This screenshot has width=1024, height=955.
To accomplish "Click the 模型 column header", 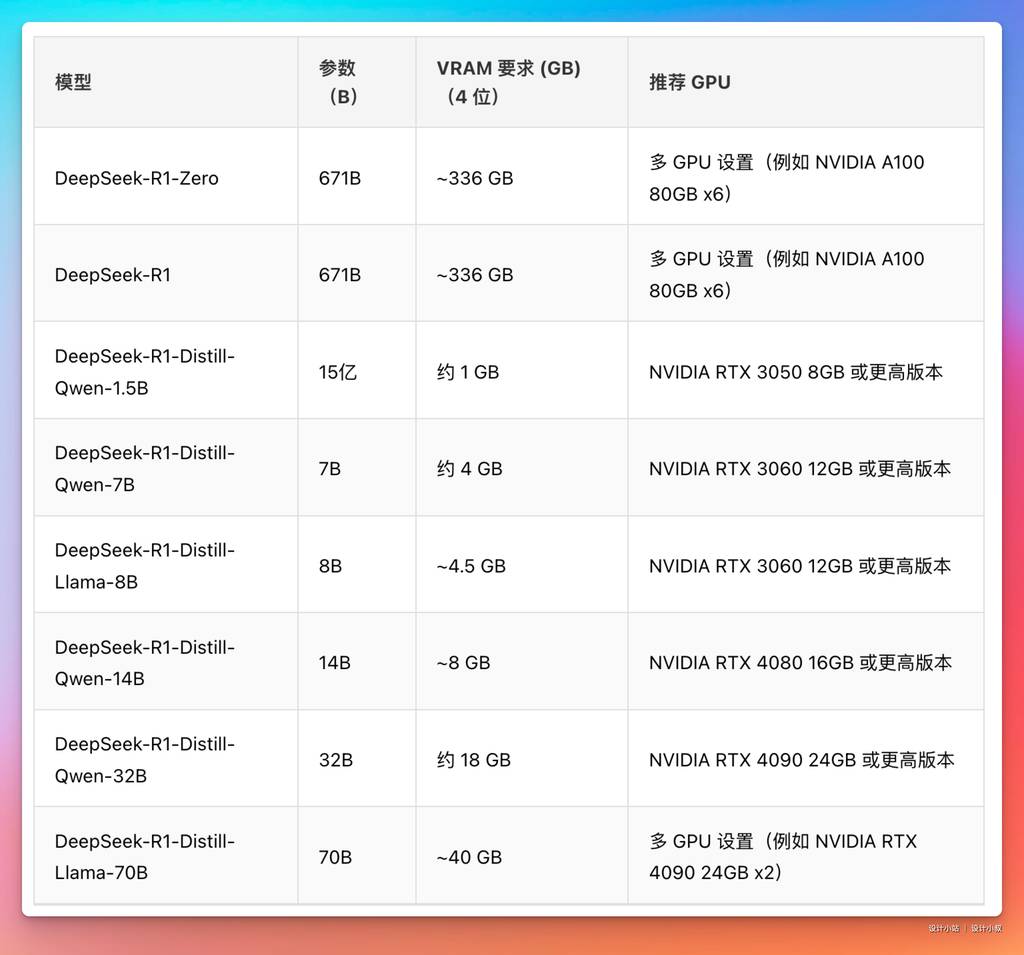I will [x=73, y=82].
